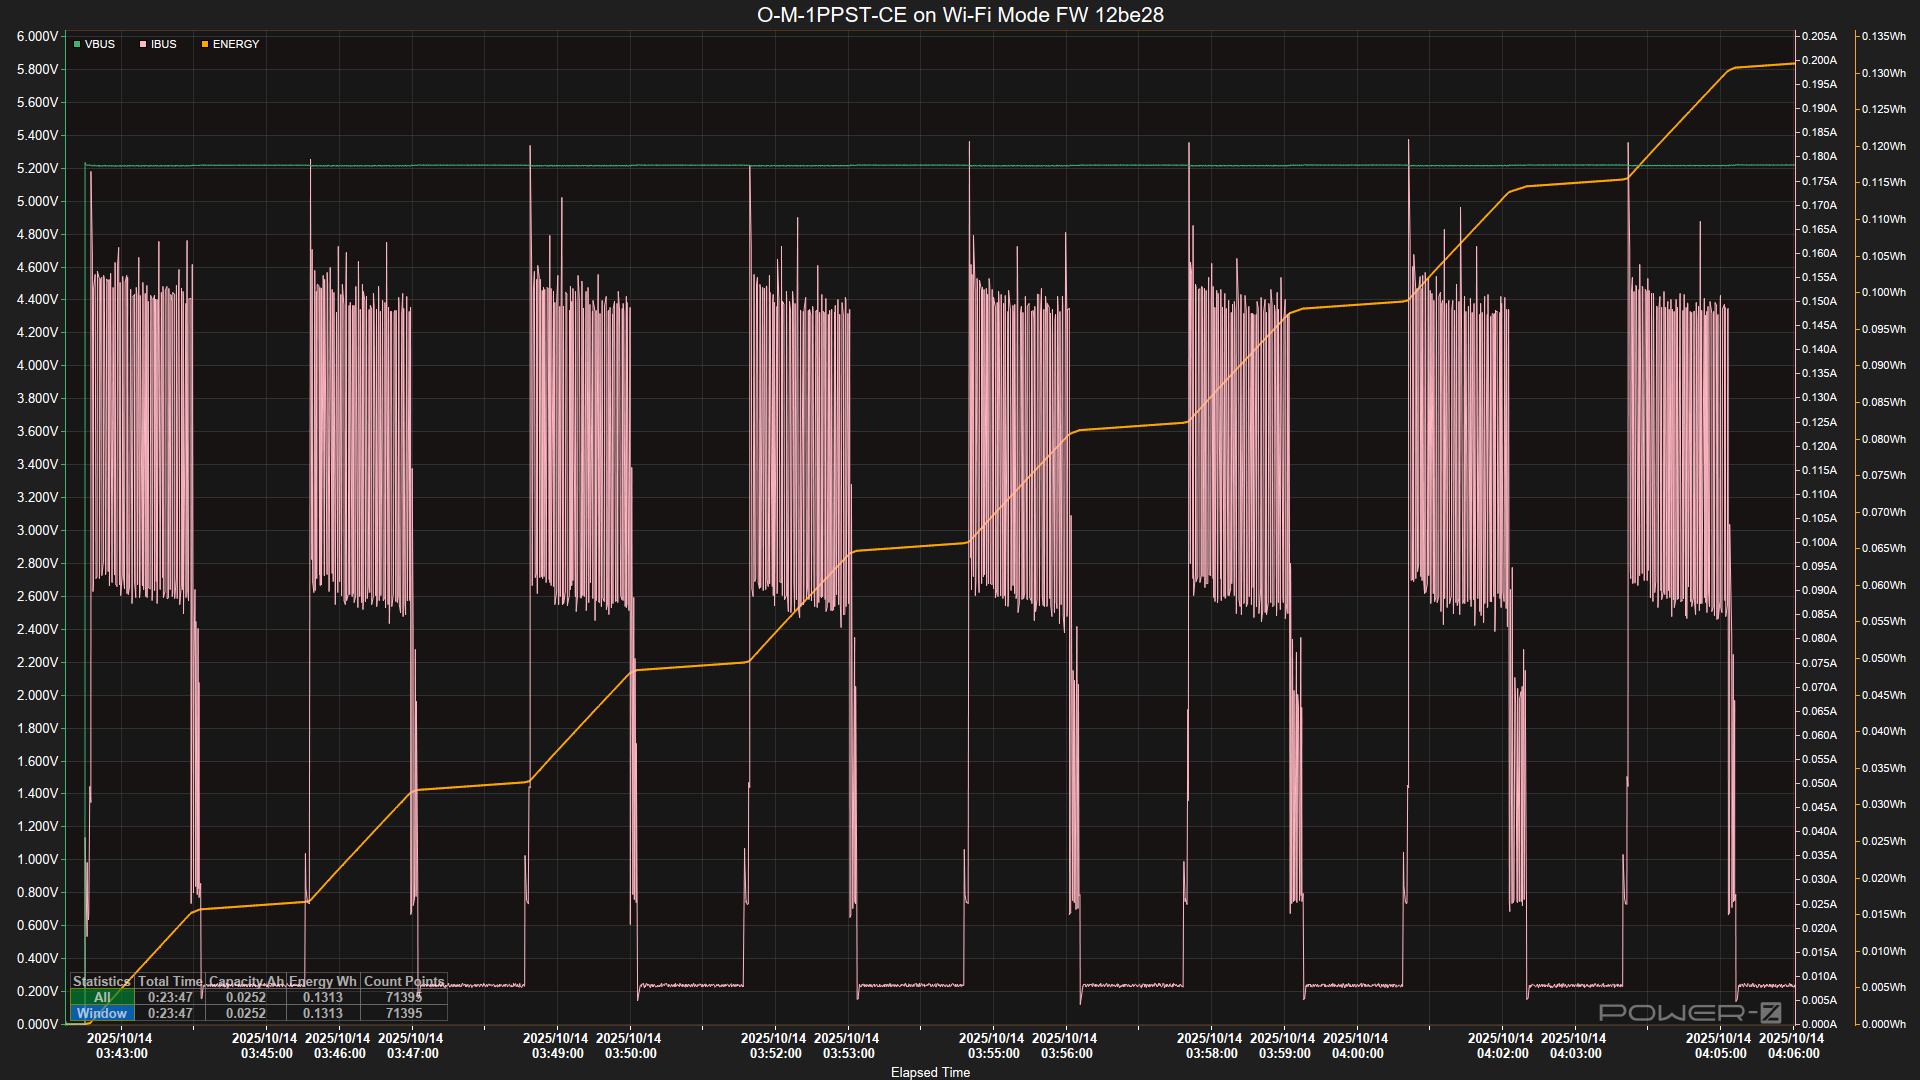This screenshot has width=1920, height=1080.
Task: Select the blue Window statistics row
Action: click(x=102, y=1013)
